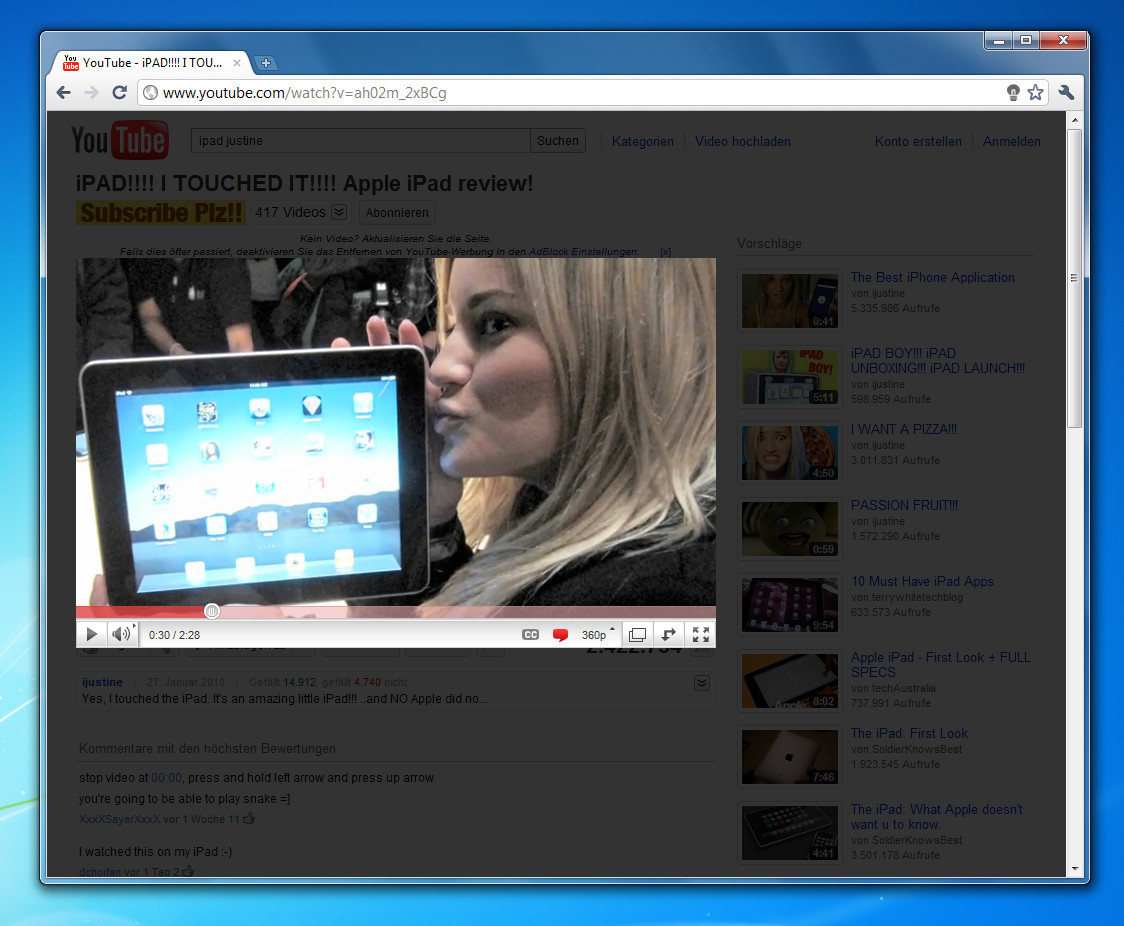Like XxxXSayerXxxX's comment with thumbs up

[249, 818]
